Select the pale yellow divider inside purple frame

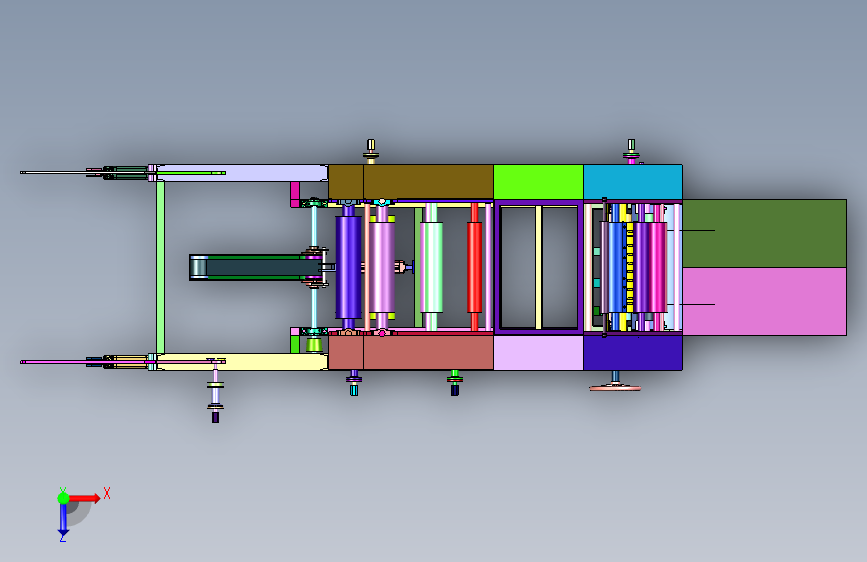538,267
